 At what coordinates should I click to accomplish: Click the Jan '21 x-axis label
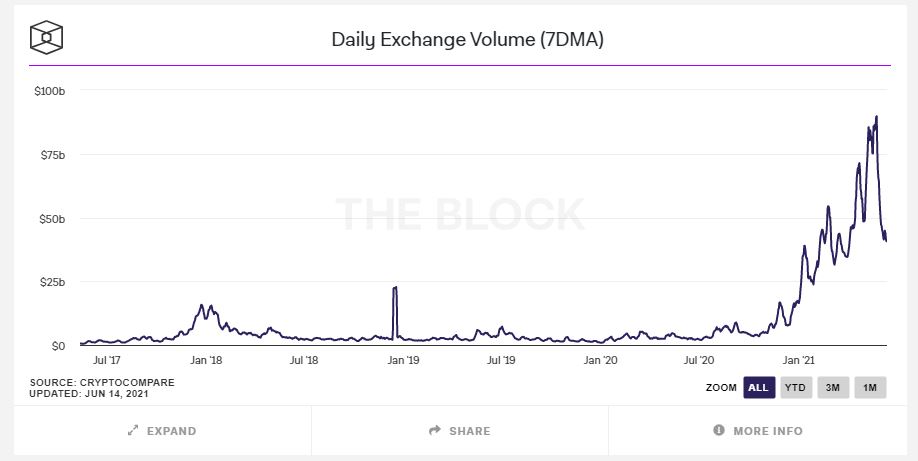[797, 360]
